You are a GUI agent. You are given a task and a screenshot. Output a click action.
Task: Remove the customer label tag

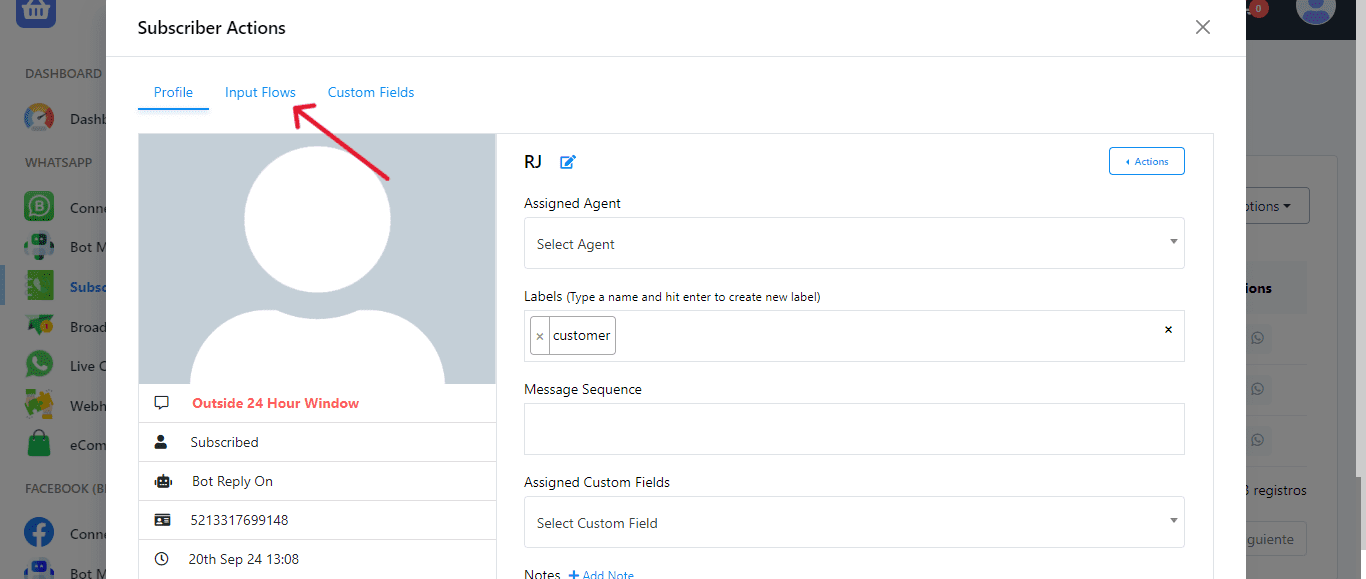540,336
